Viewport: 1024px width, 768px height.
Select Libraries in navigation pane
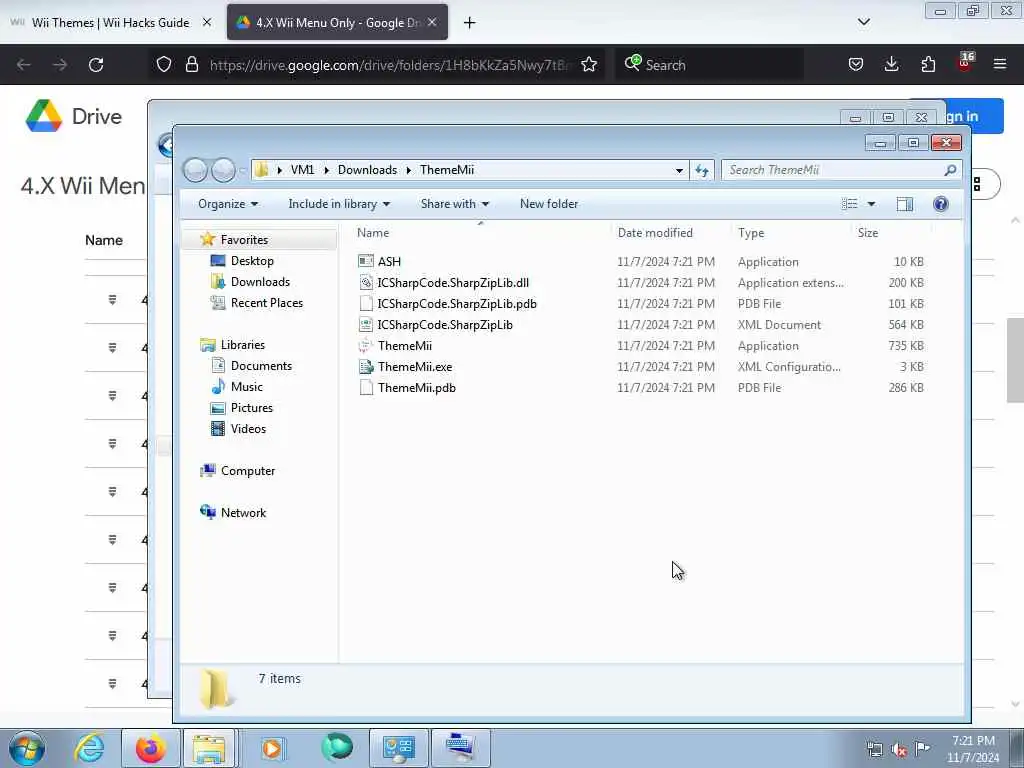pyautogui.click(x=242, y=345)
